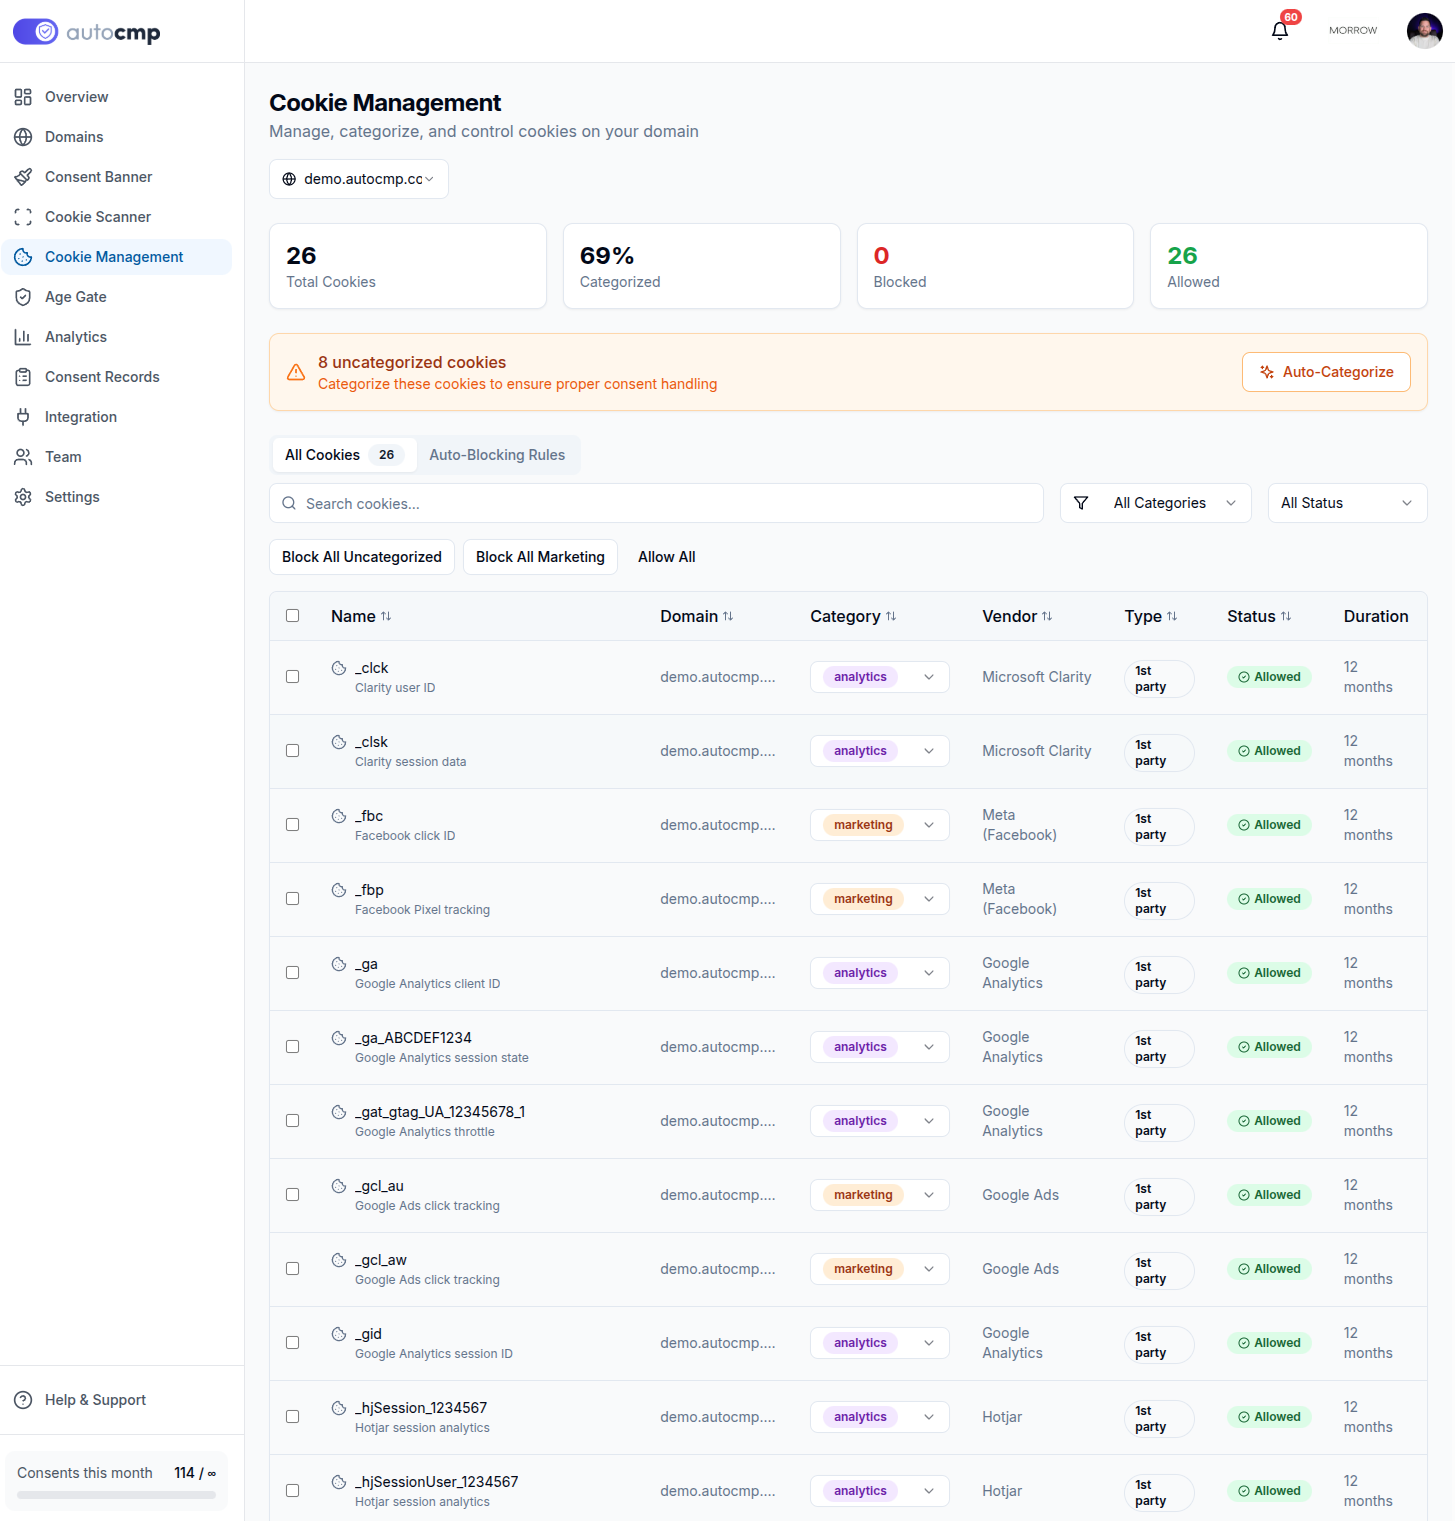Open category dropdown for _fbp
This screenshot has width=1455, height=1521.
(880, 899)
